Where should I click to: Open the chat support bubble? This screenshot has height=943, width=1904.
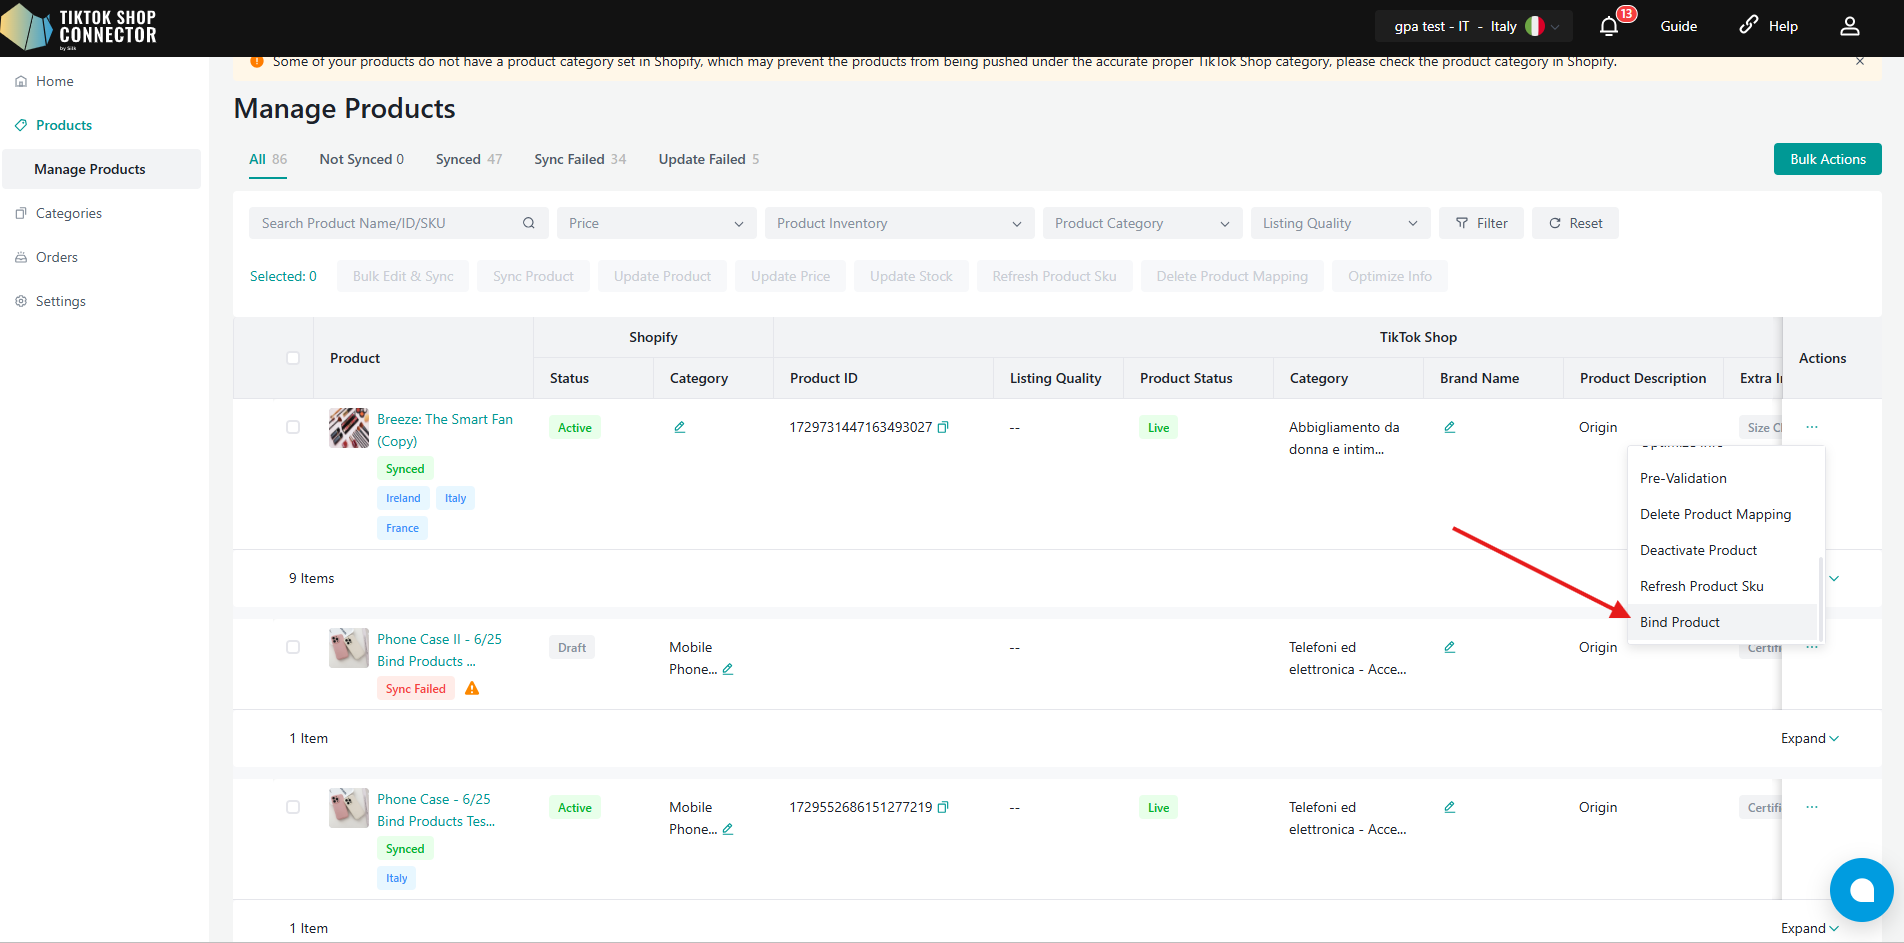(x=1861, y=890)
